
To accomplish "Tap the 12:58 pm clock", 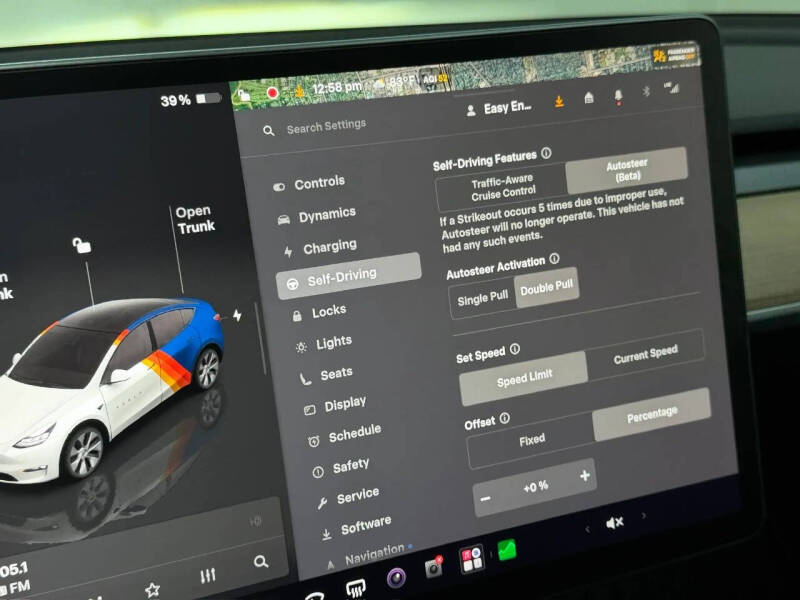I will [x=336, y=88].
